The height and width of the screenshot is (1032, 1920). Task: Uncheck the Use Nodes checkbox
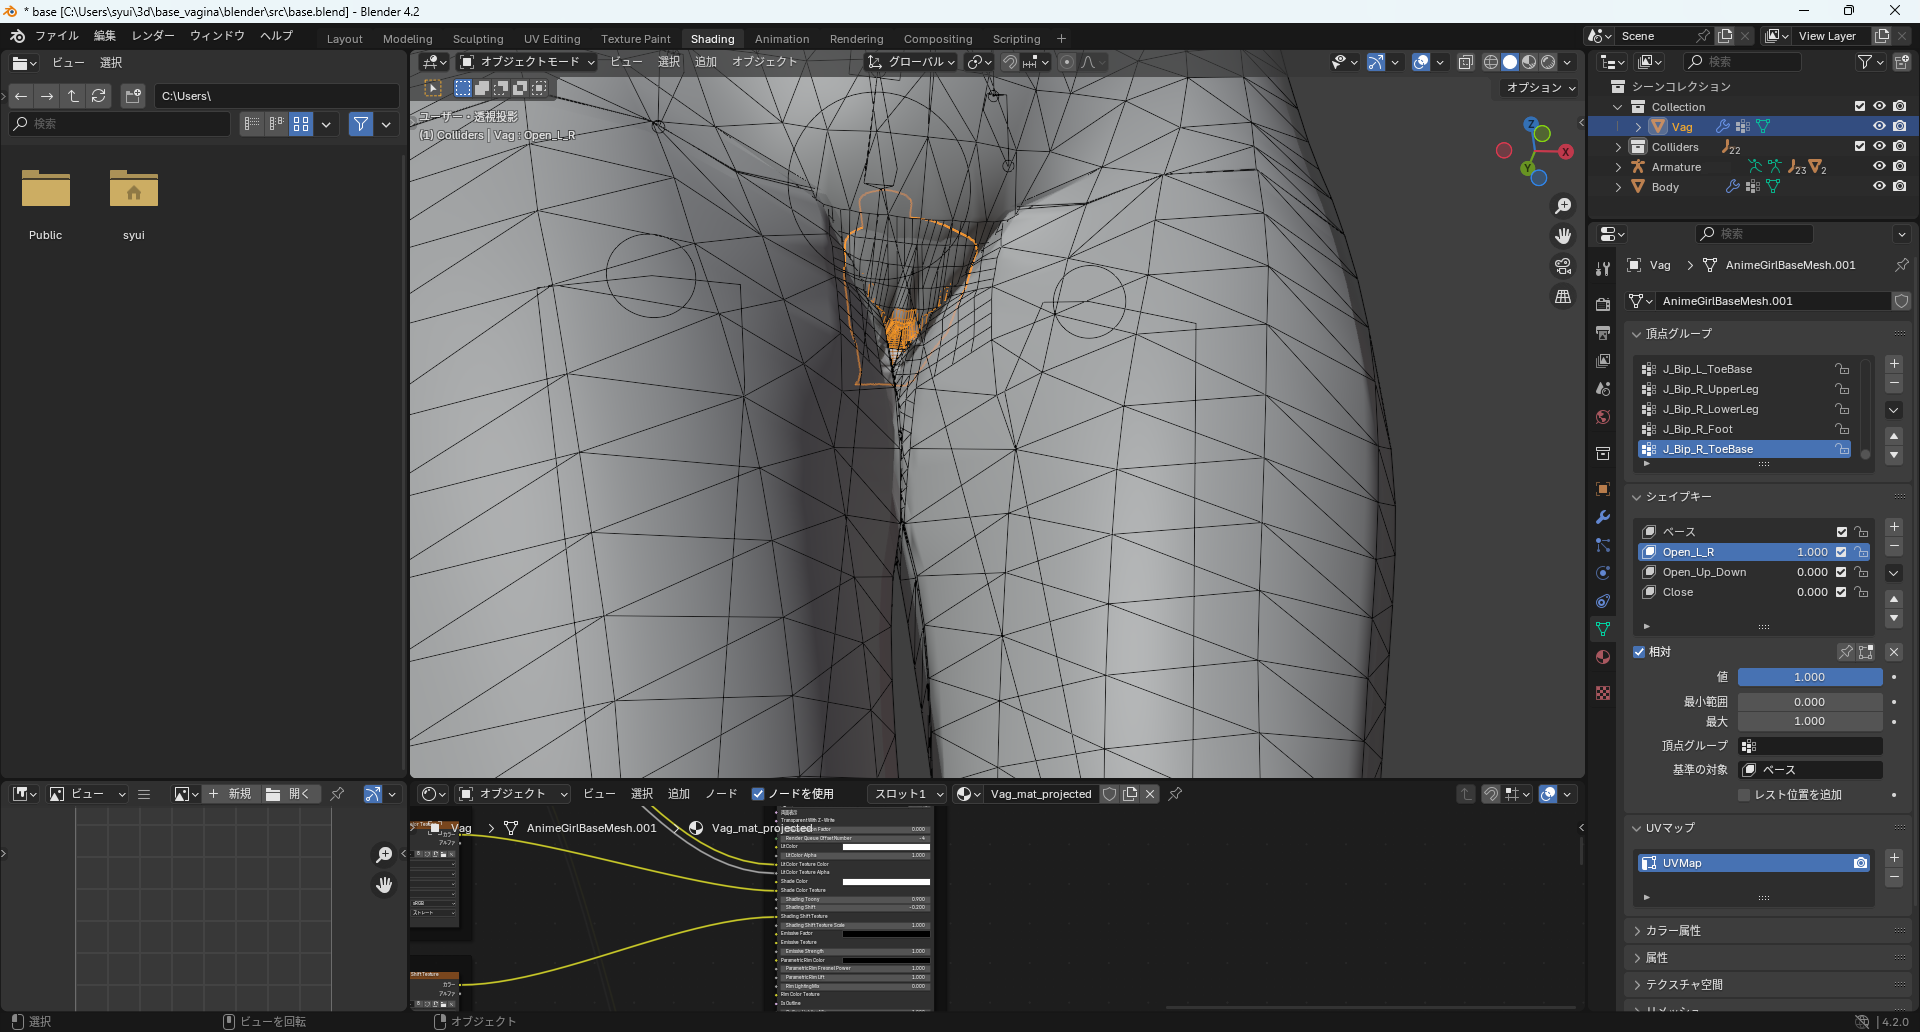(758, 794)
